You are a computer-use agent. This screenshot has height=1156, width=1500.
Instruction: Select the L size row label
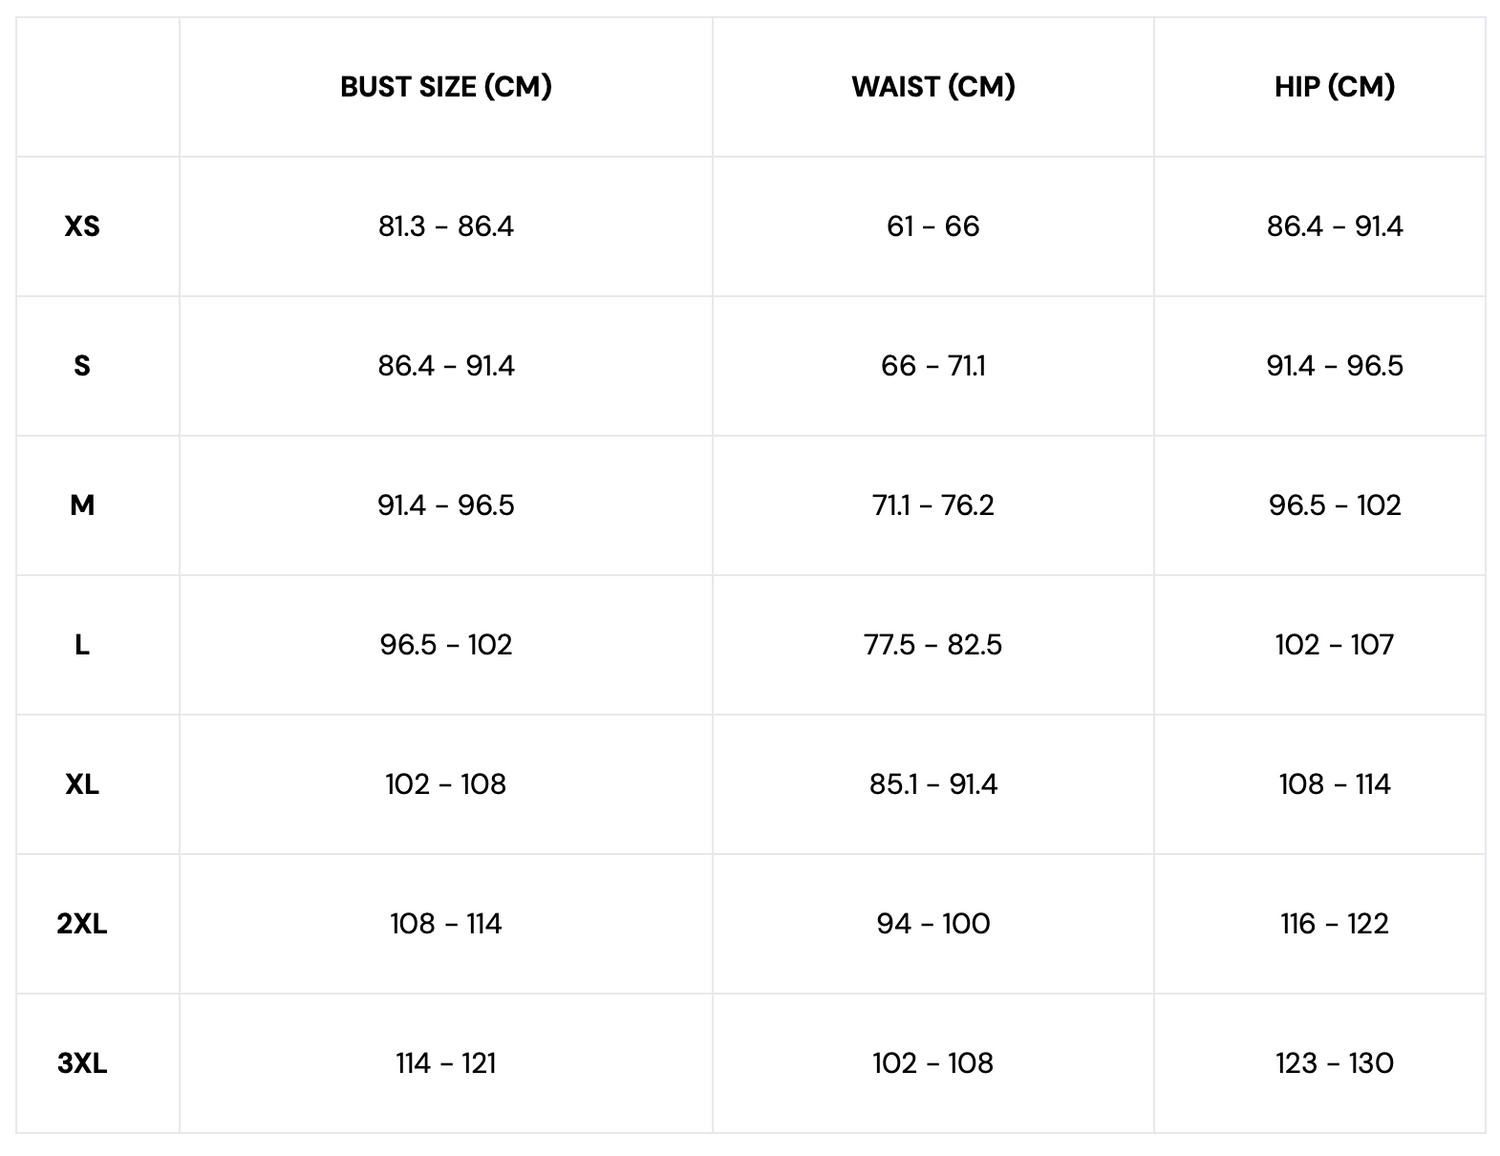82,645
